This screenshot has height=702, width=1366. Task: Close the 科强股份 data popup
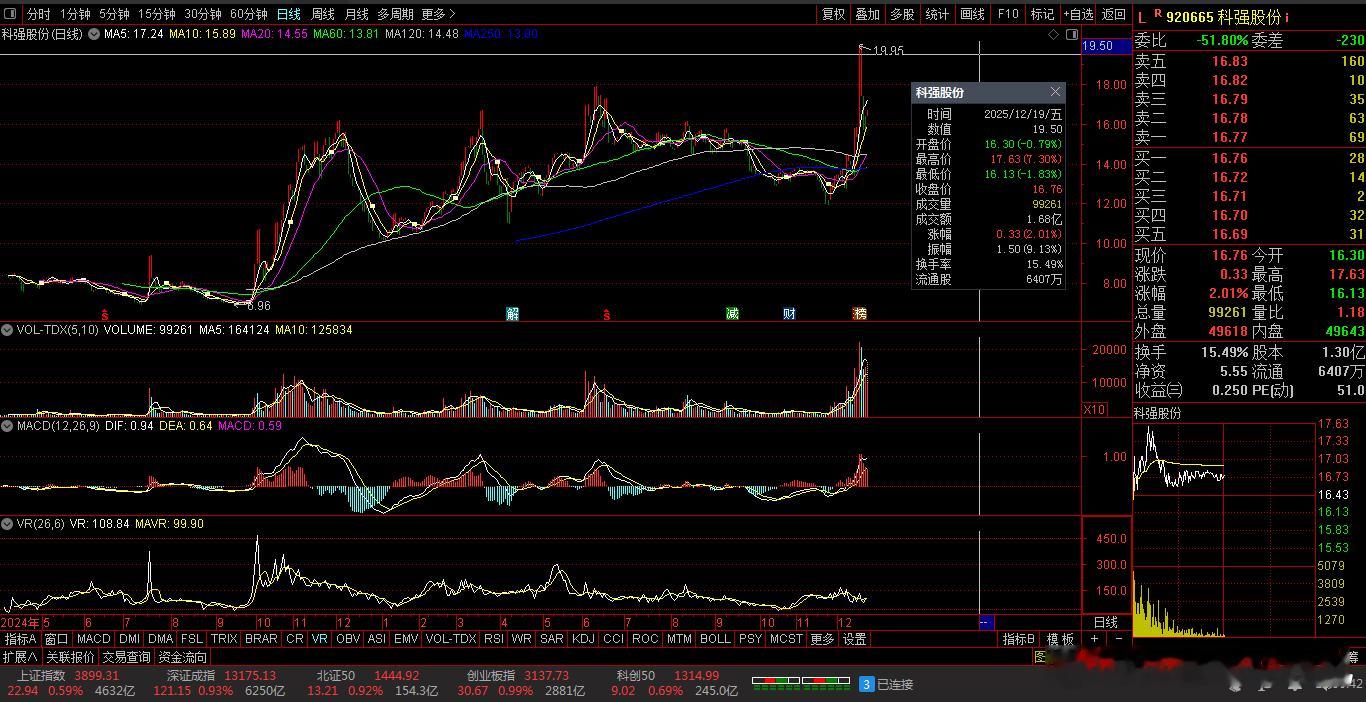(1055, 92)
